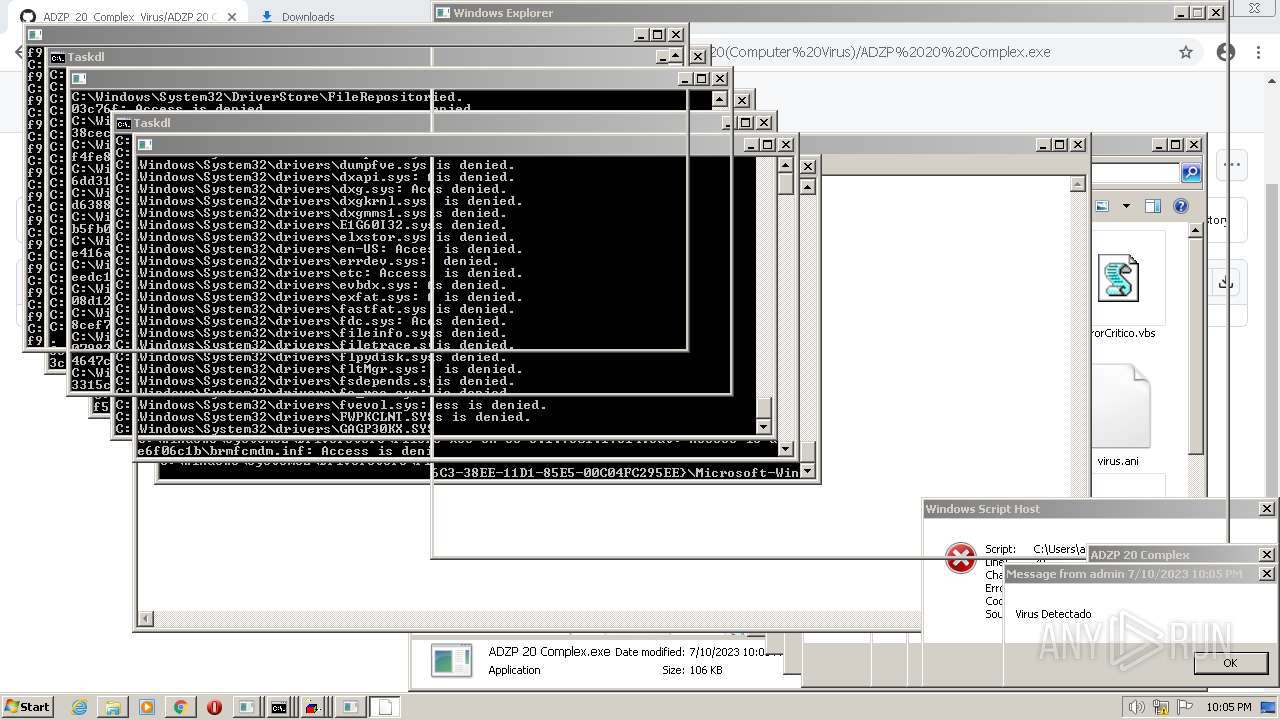Select the command prompt taskbar button

click(279, 707)
